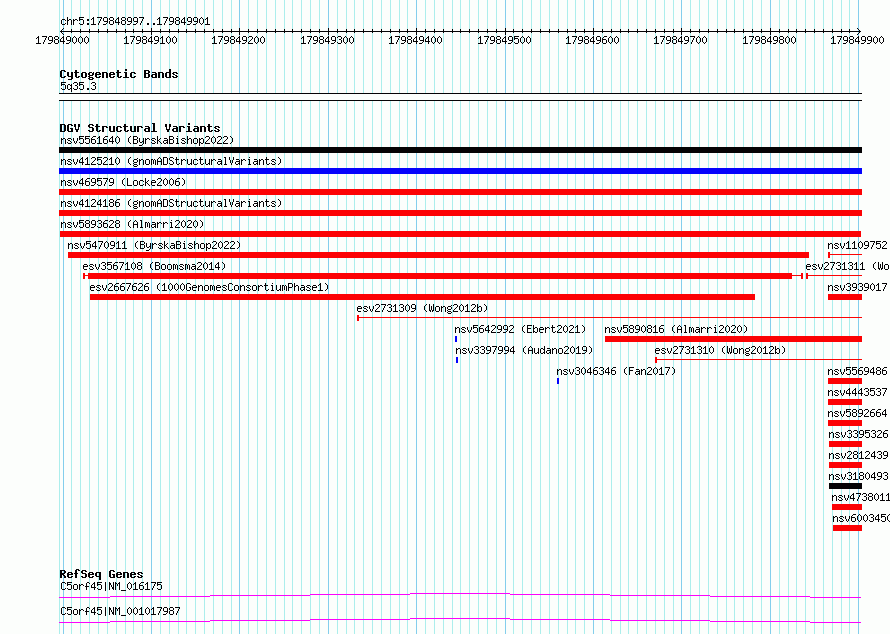Screen dimensions: 890x634
Task: Select variant nsv5470911 (ByrskaBishop2022) label
Action: tap(154, 245)
